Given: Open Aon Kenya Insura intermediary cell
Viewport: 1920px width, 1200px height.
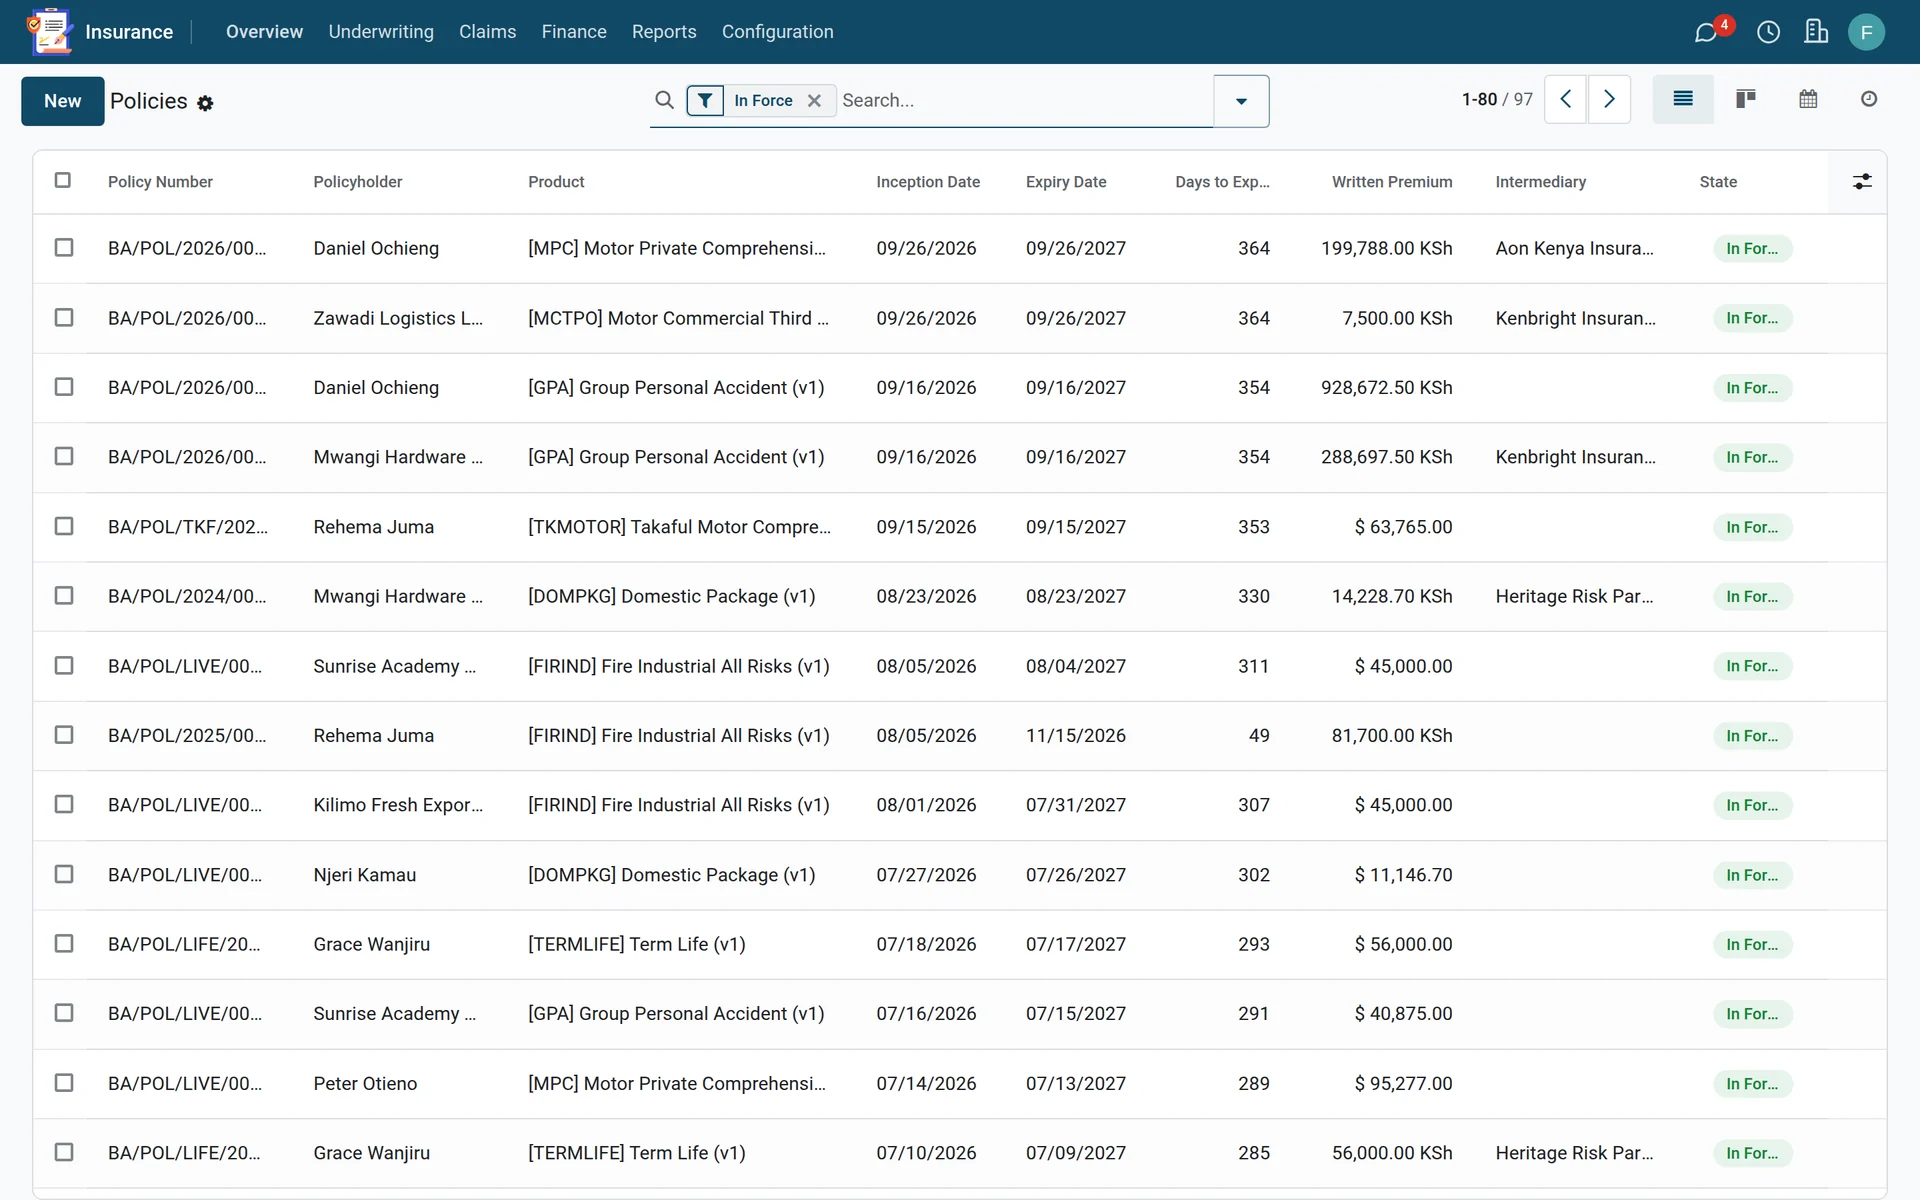Looking at the screenshot, I should coord(1574,248).
